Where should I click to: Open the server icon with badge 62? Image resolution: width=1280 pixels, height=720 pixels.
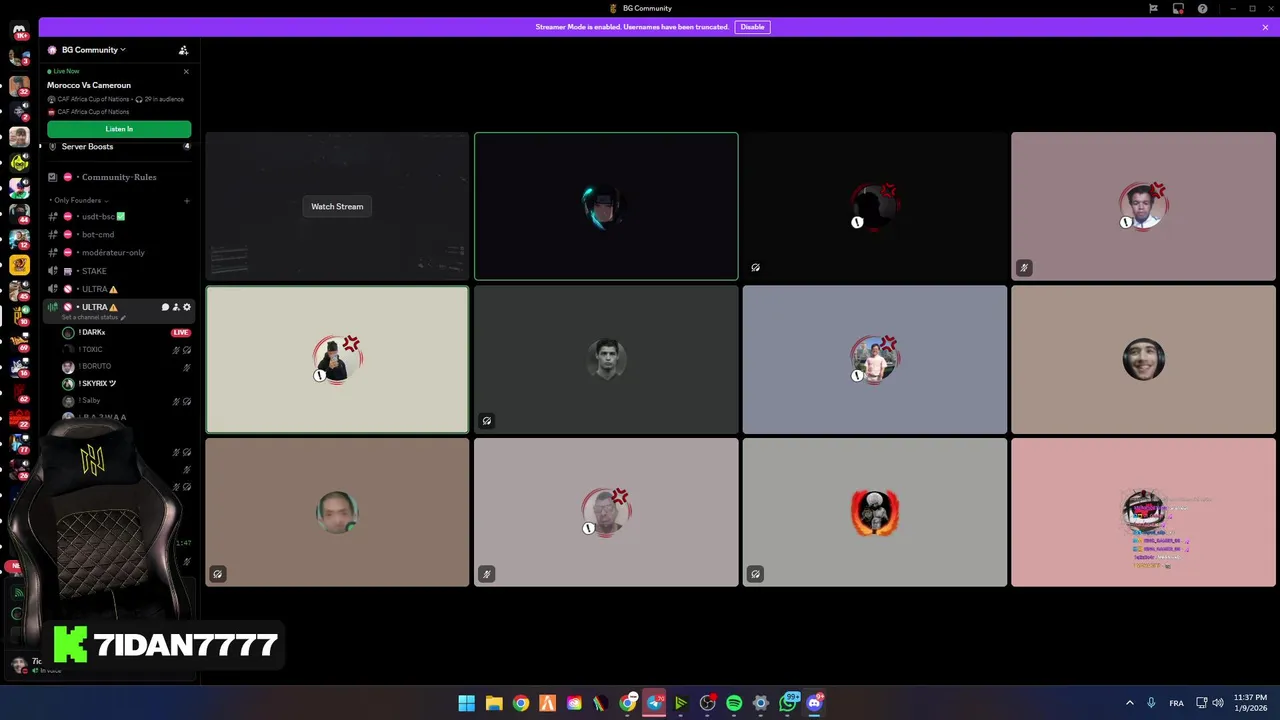click(x=19, y=393)
